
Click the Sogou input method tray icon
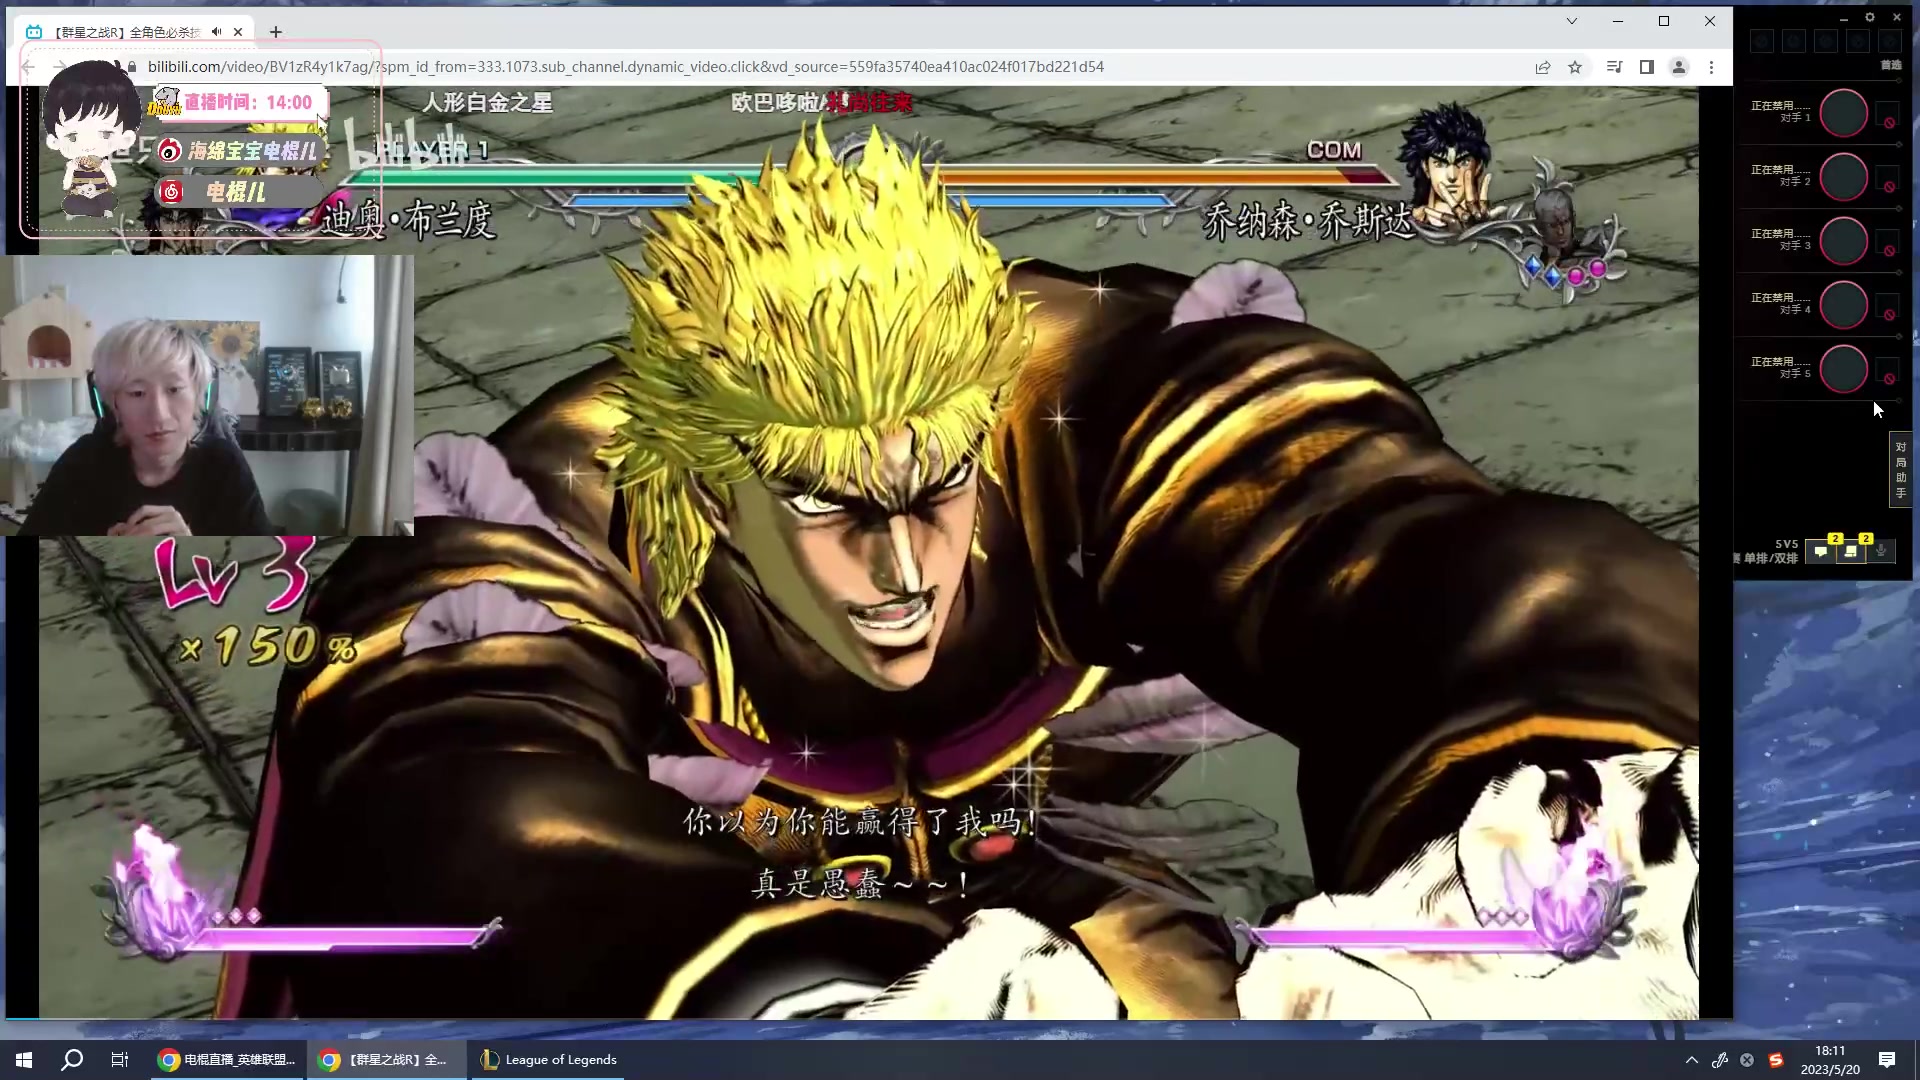point(1776,1060)
